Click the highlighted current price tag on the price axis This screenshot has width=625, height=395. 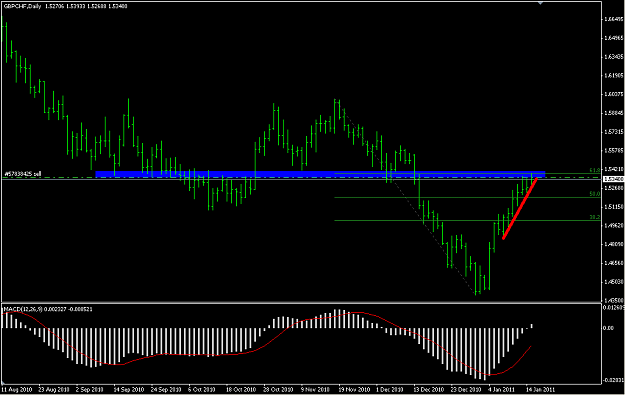click(613, 179)
